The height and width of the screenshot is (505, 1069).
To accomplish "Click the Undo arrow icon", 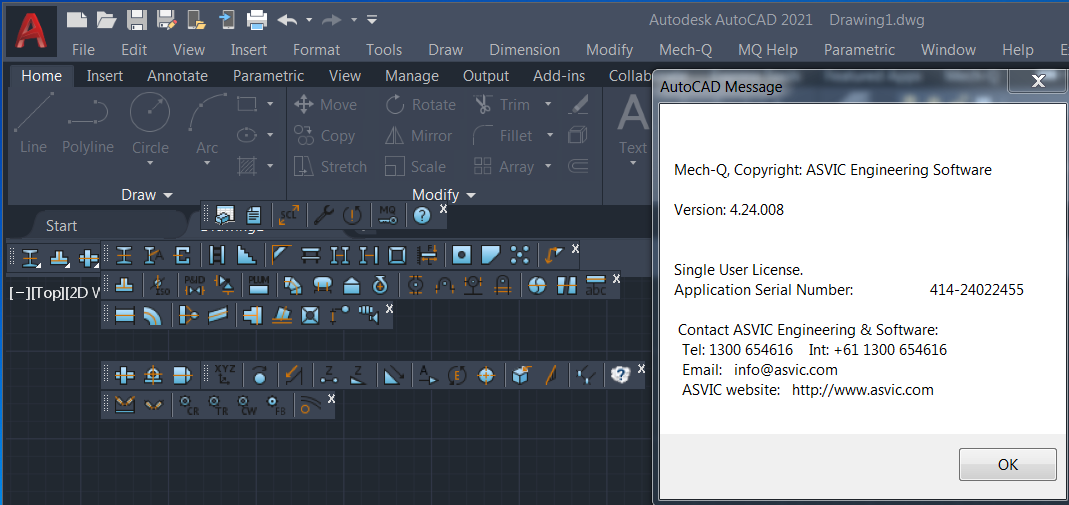I will coord(287,20).
